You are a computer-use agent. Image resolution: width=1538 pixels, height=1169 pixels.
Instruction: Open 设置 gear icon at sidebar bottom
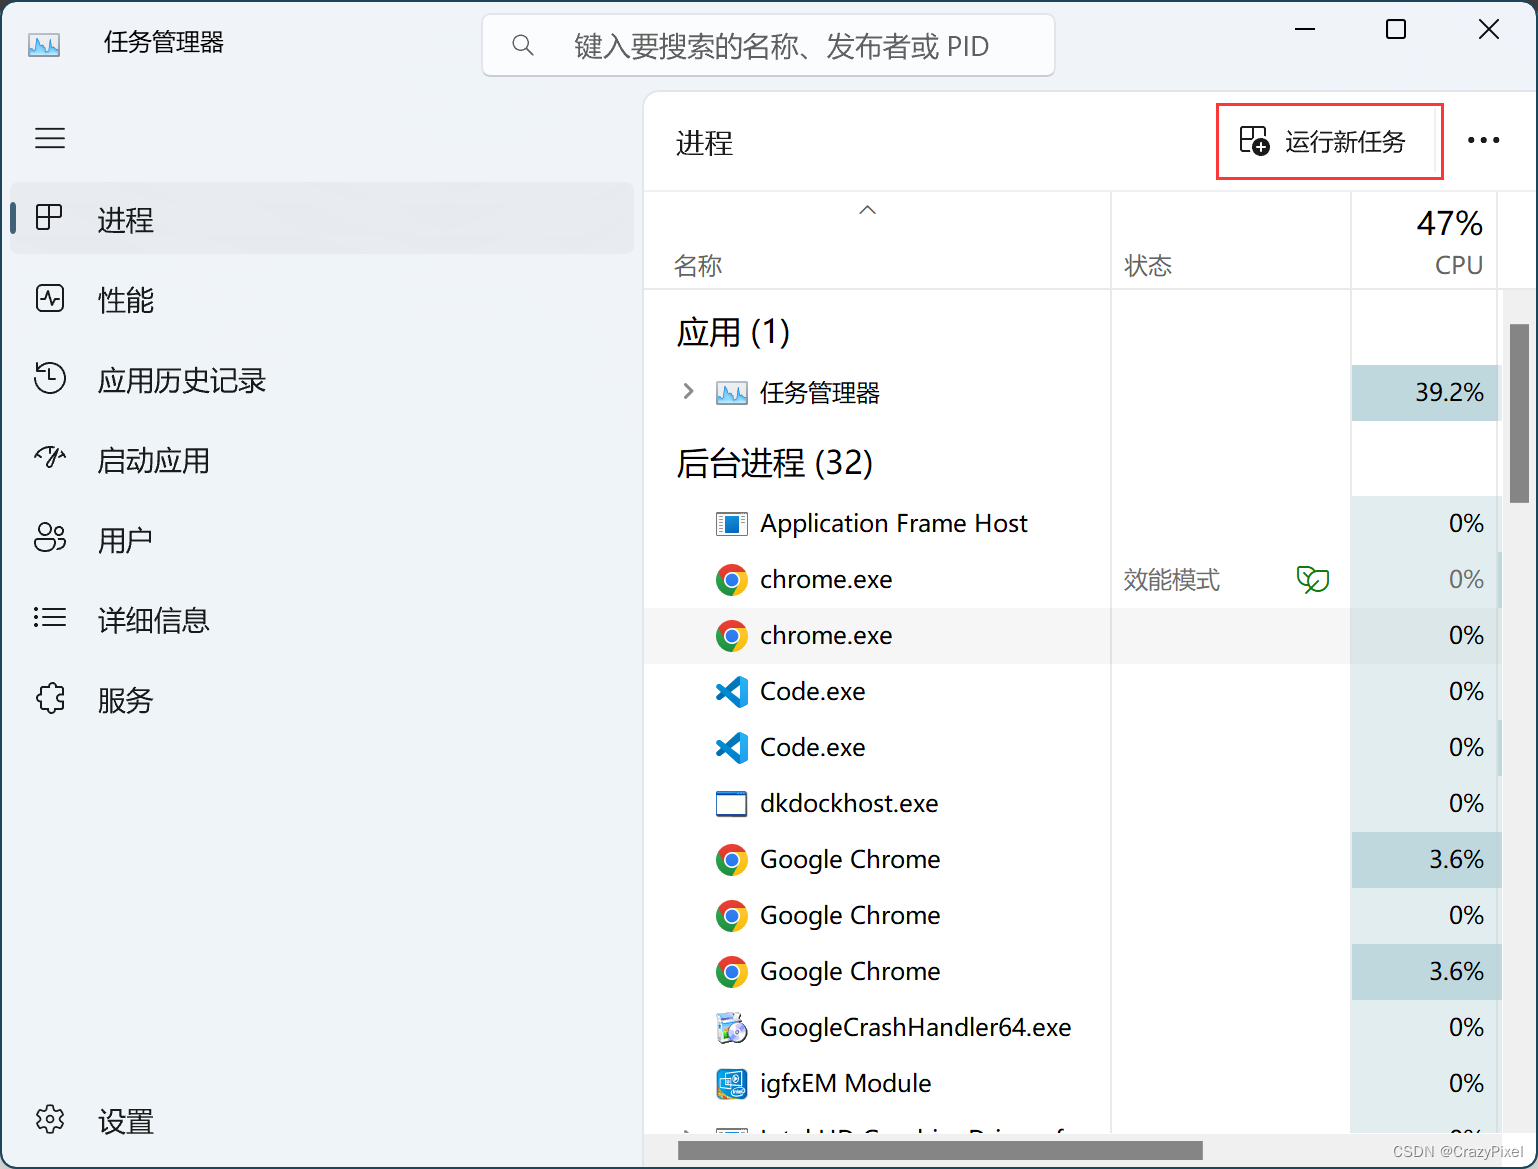[50, 1119]
